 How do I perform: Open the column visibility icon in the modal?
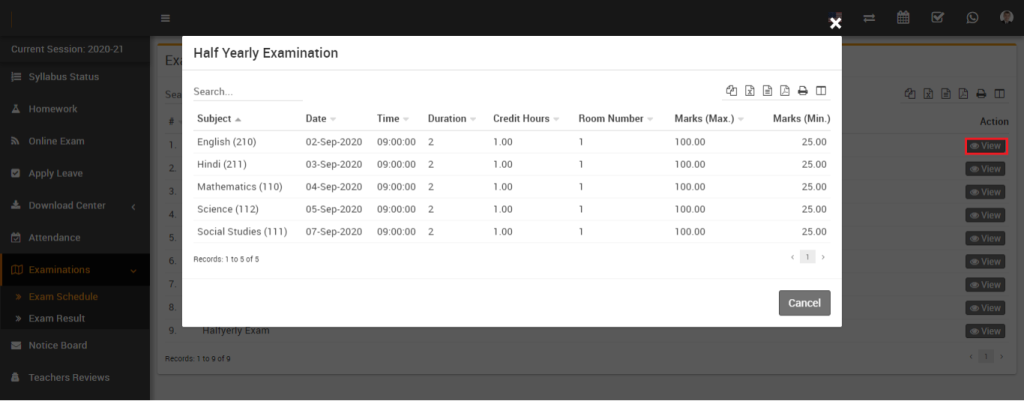(820, 92)
